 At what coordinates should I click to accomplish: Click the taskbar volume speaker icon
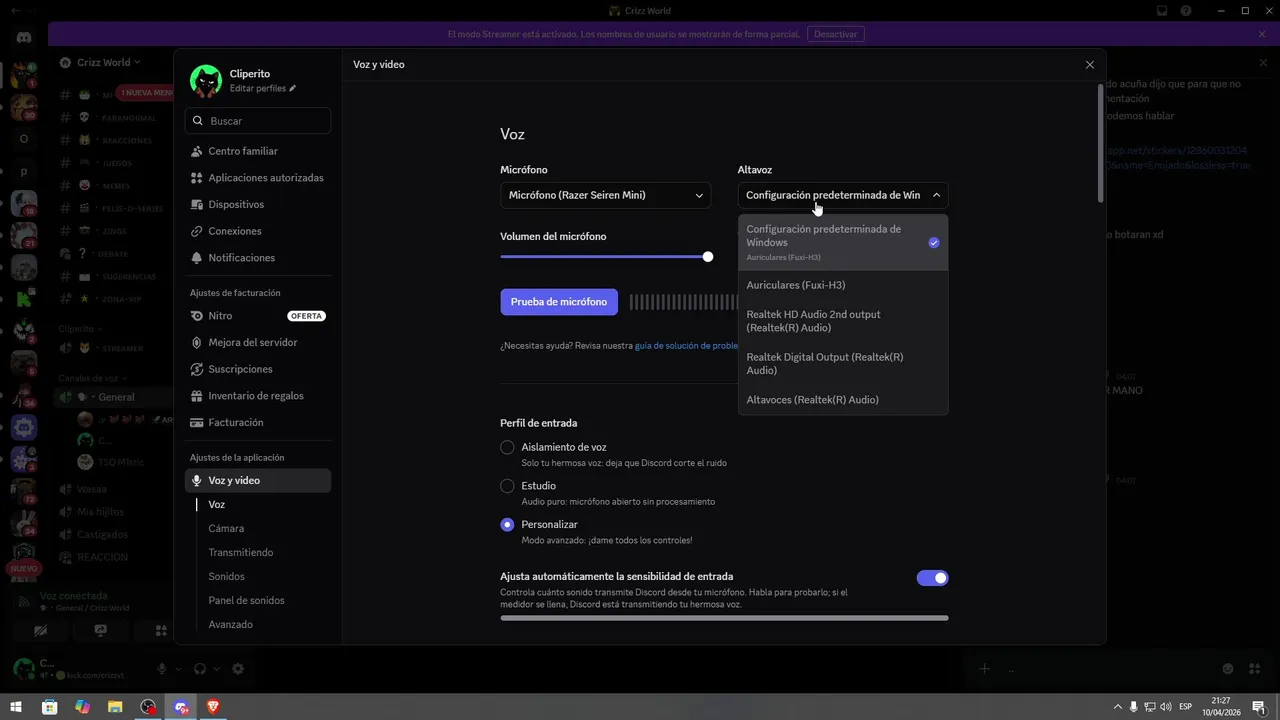pyautogui.click(x=1166, y=707)
